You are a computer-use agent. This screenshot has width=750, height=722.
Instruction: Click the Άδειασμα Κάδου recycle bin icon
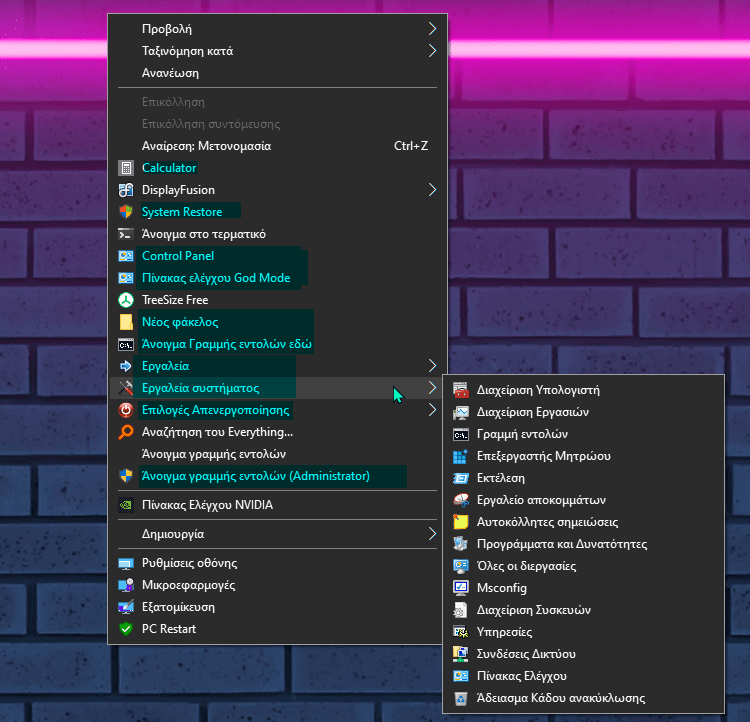[461, 698]
